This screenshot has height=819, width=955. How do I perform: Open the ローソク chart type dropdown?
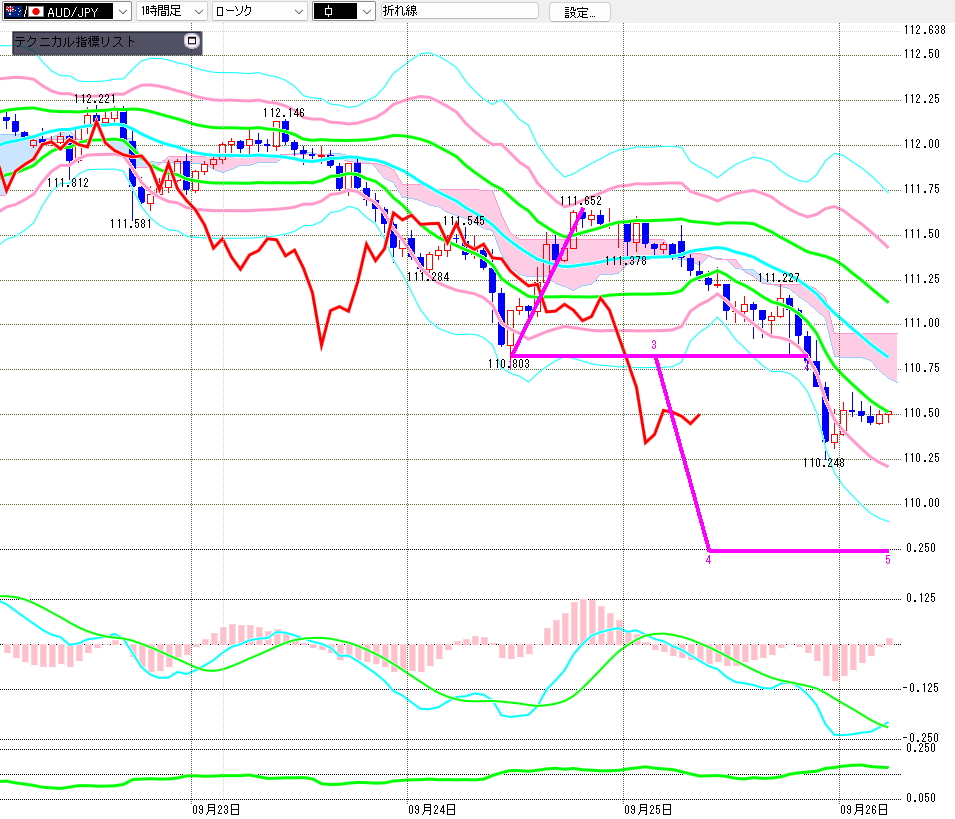[x=260, y=11]
